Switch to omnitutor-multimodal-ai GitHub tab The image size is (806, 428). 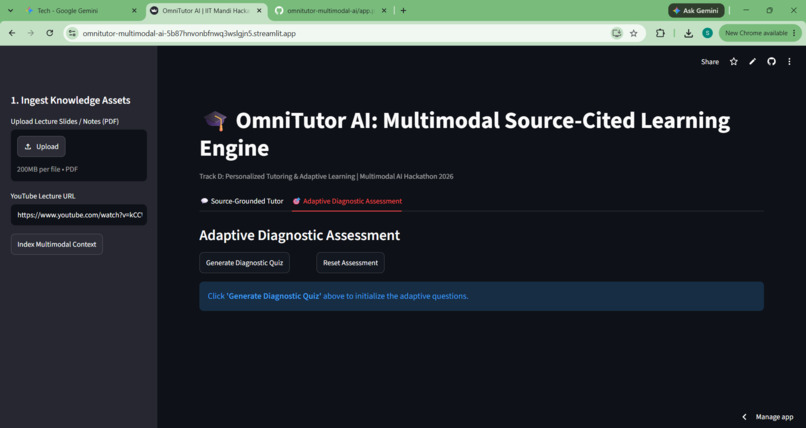331,10
